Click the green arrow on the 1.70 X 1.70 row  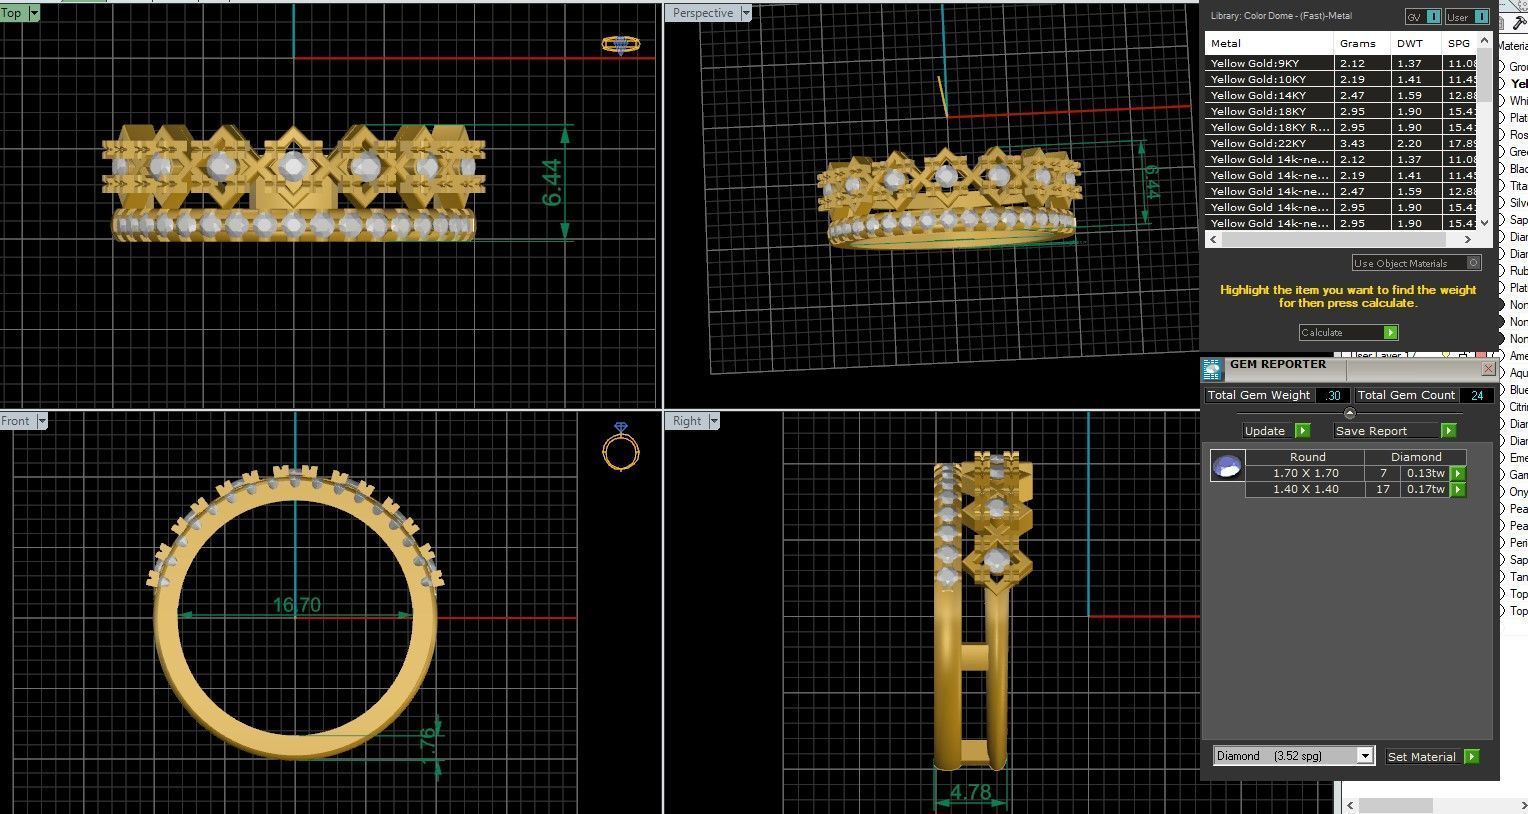pyautogui.click(x=1458, y=473)
